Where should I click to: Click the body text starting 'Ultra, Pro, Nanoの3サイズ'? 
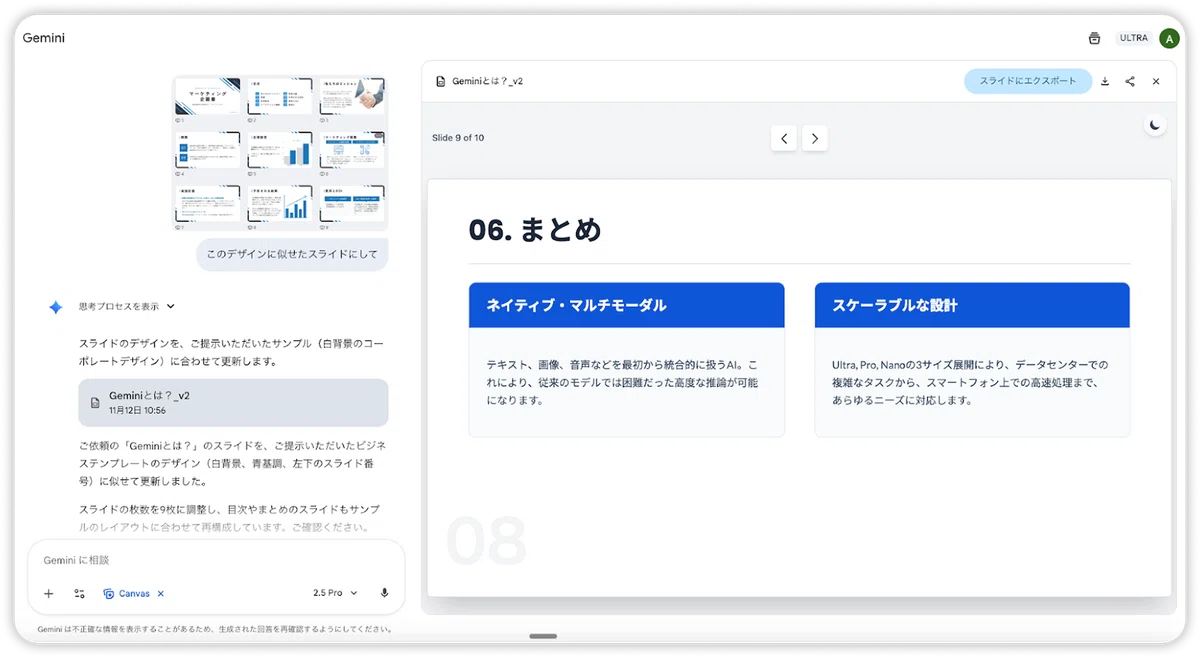pos(970,382)
